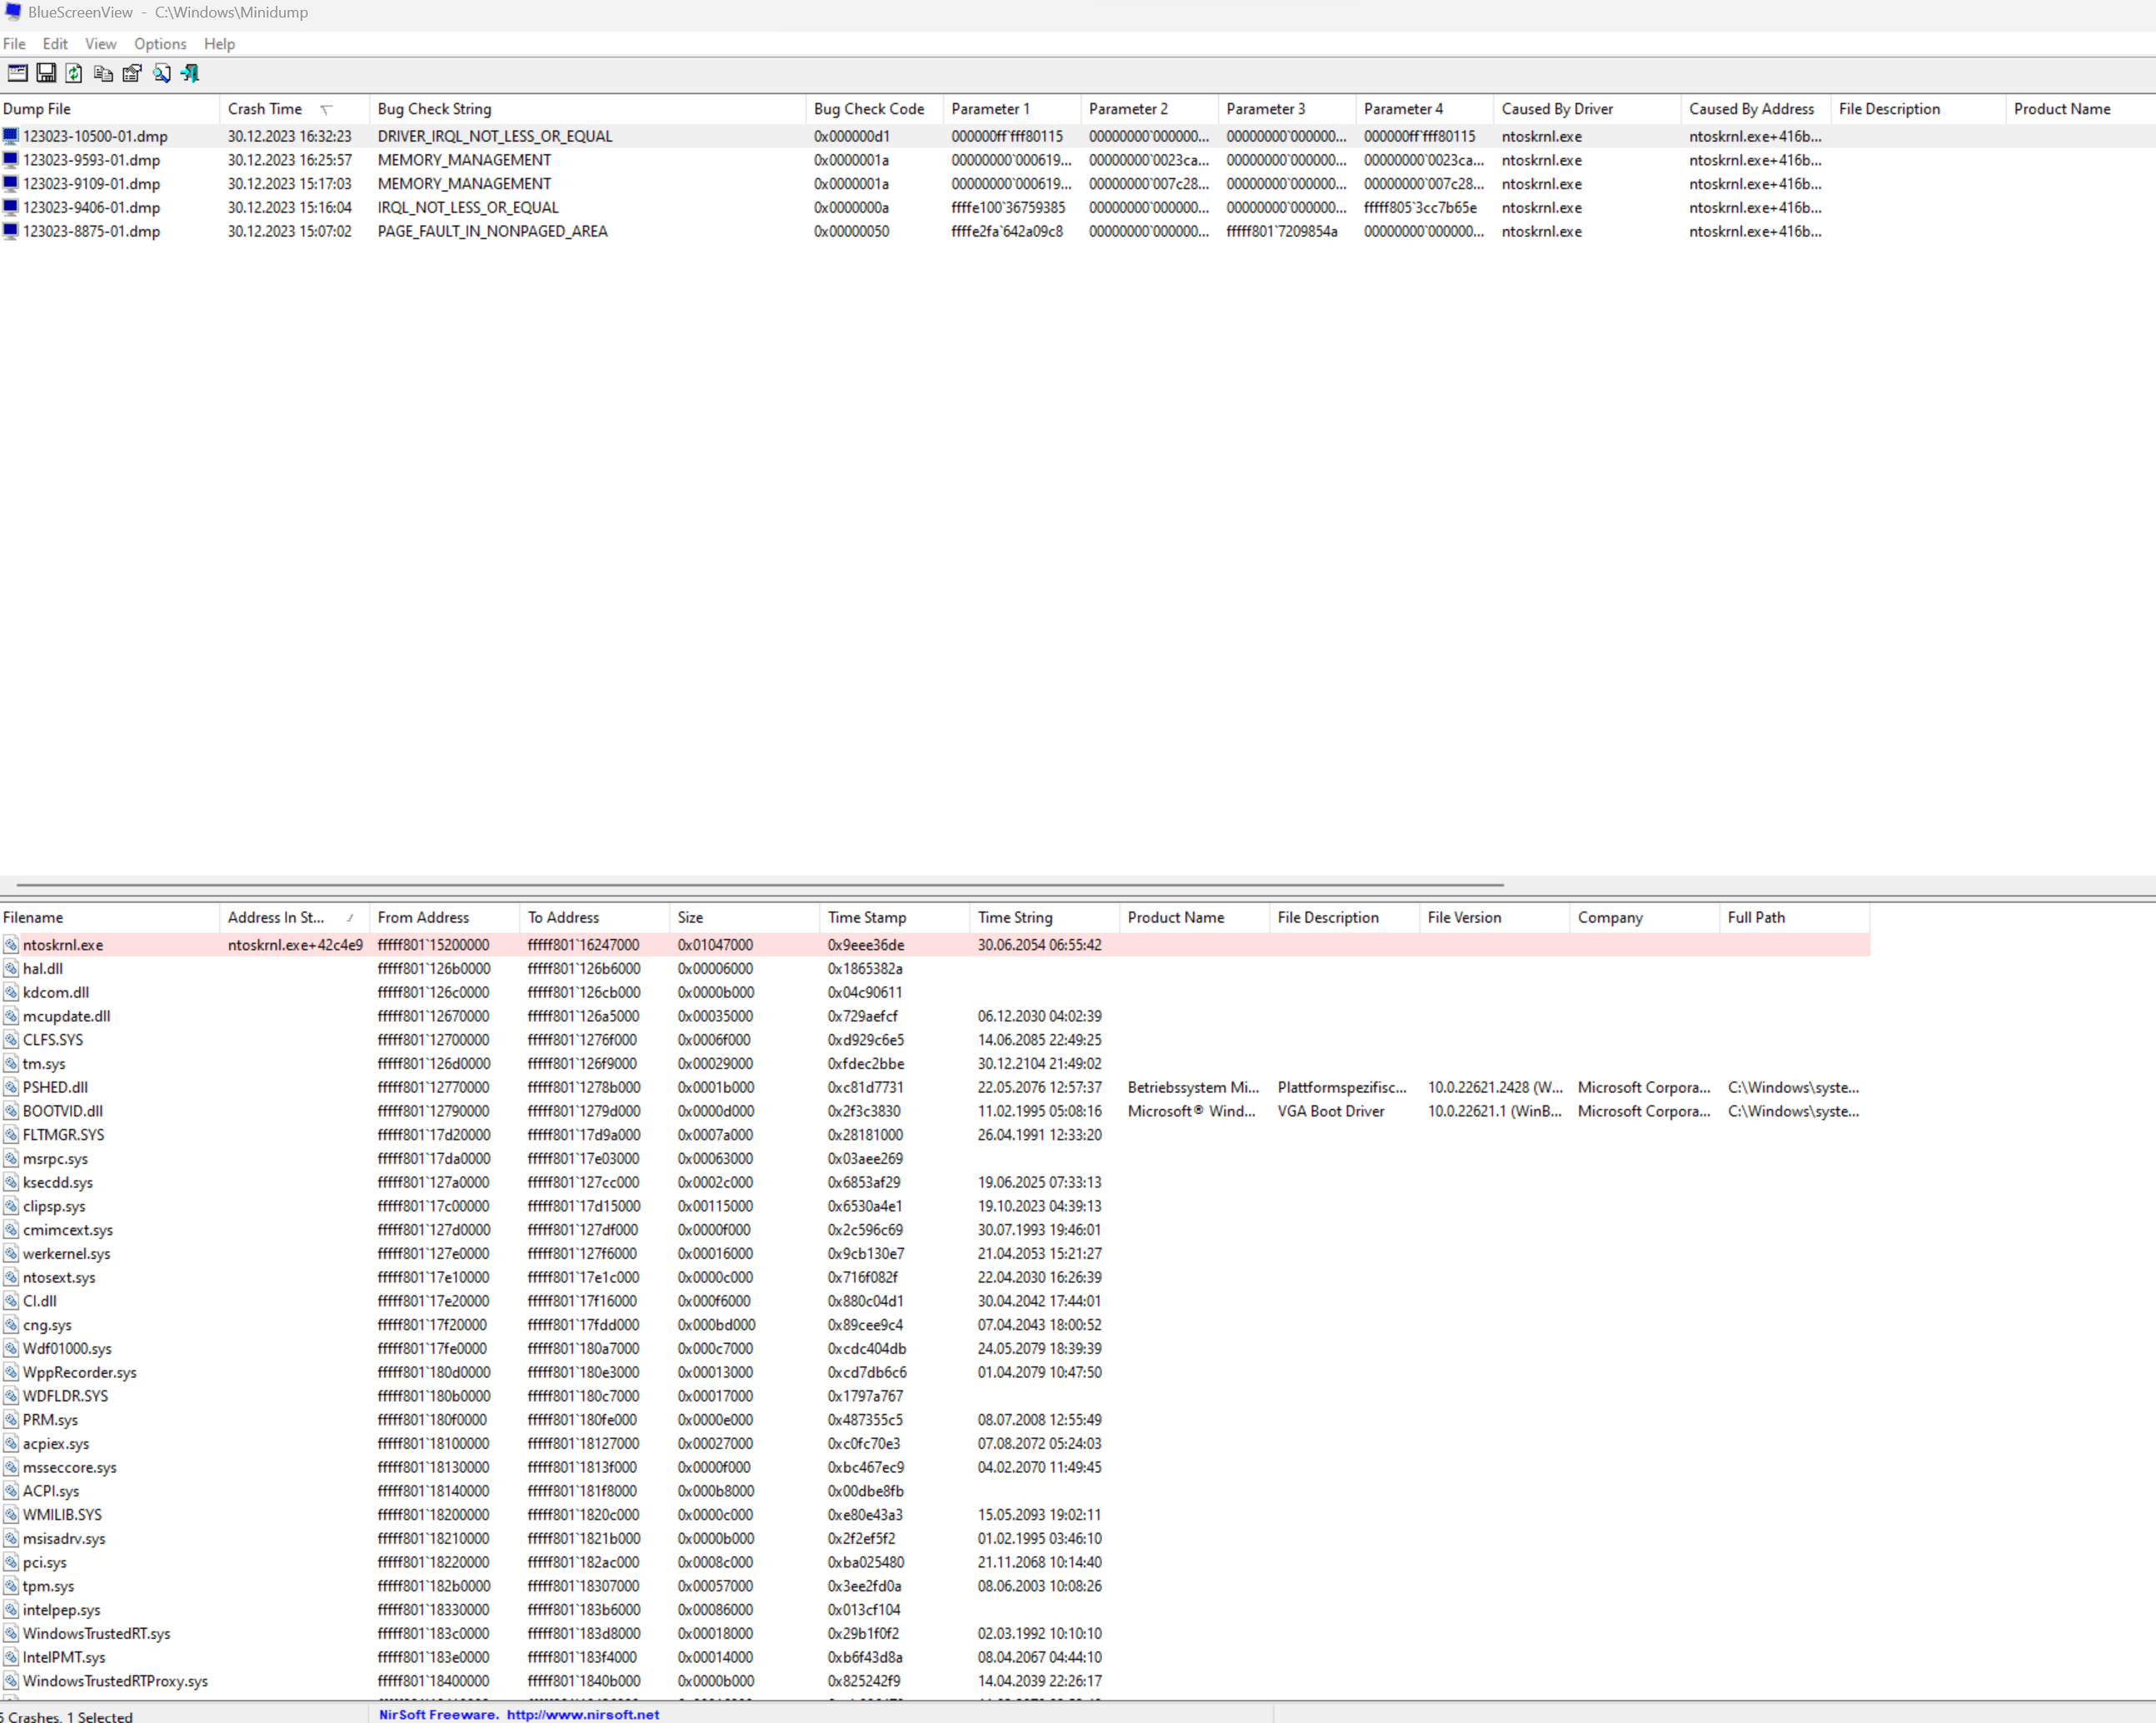The image size is (2156, 1723).
Task: Copy selected items using the copy icon
Action: coord(103,73)
